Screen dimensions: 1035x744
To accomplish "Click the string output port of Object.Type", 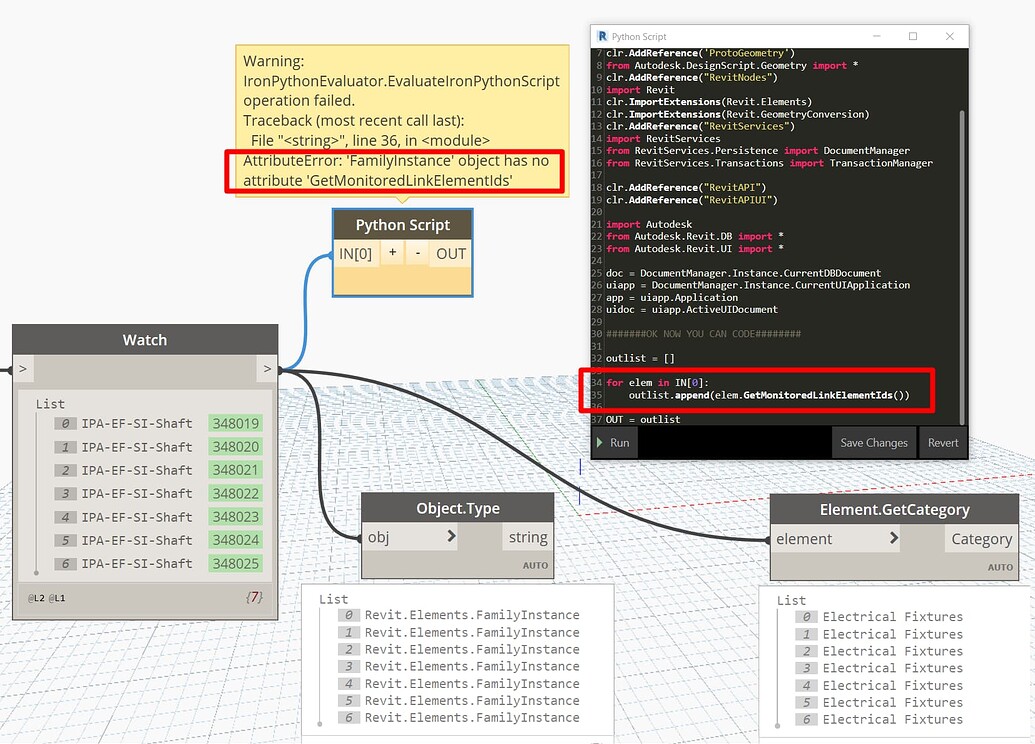I will pos(527,537).
